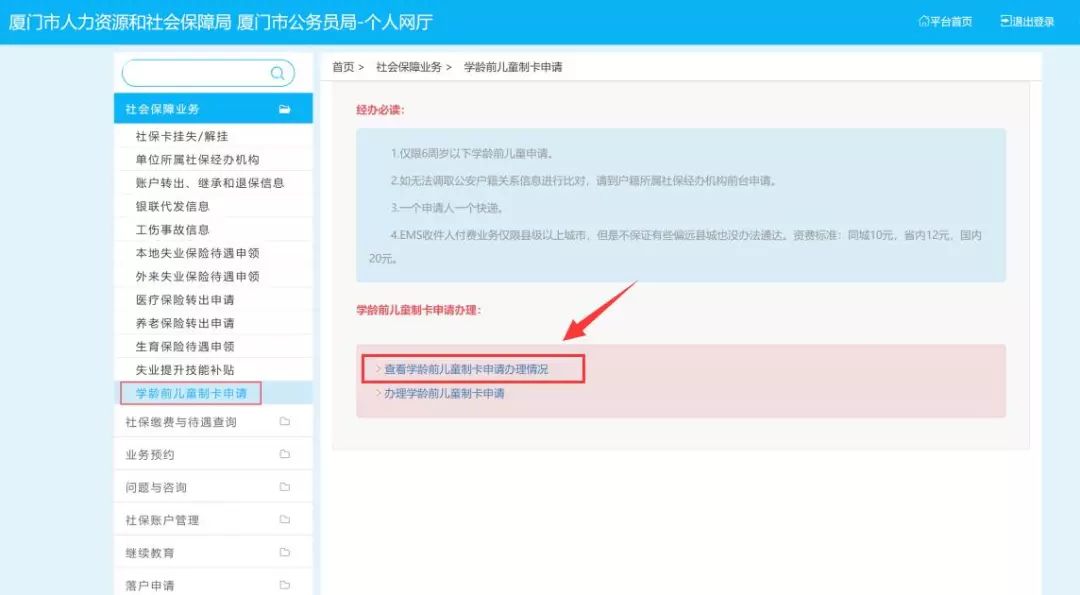Click the 经办必读 heading

pos(380,109)
